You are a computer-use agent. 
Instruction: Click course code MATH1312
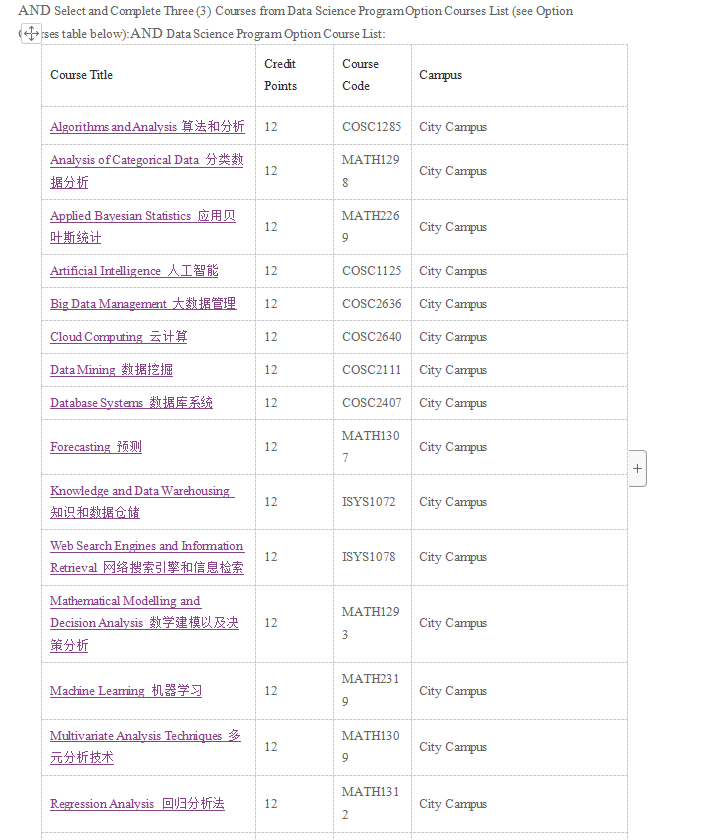coord(371,803)
